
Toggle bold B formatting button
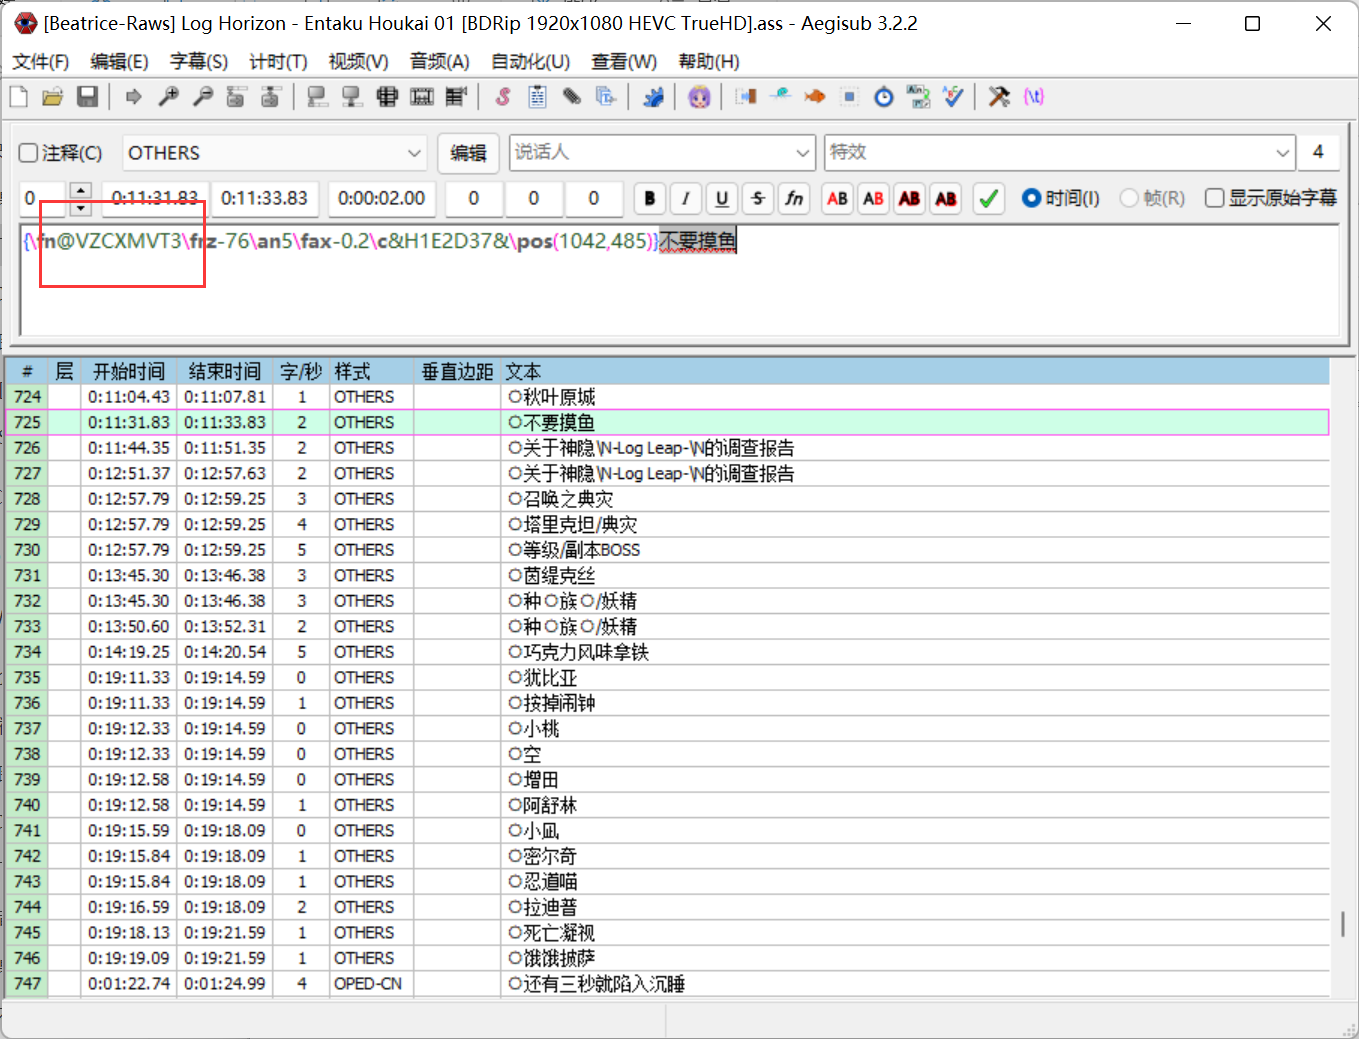(x=650, y=198)
